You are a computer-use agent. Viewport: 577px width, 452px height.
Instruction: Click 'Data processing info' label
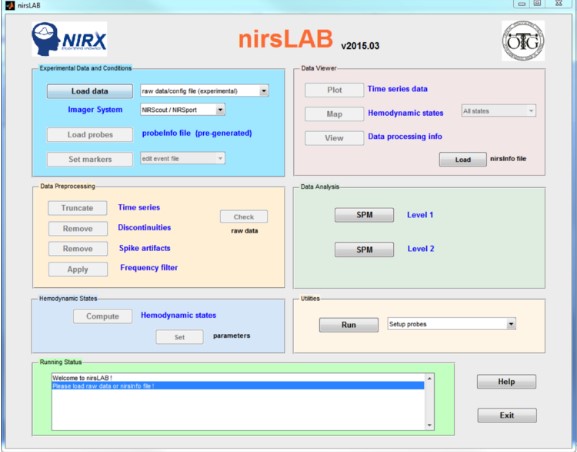405,137
